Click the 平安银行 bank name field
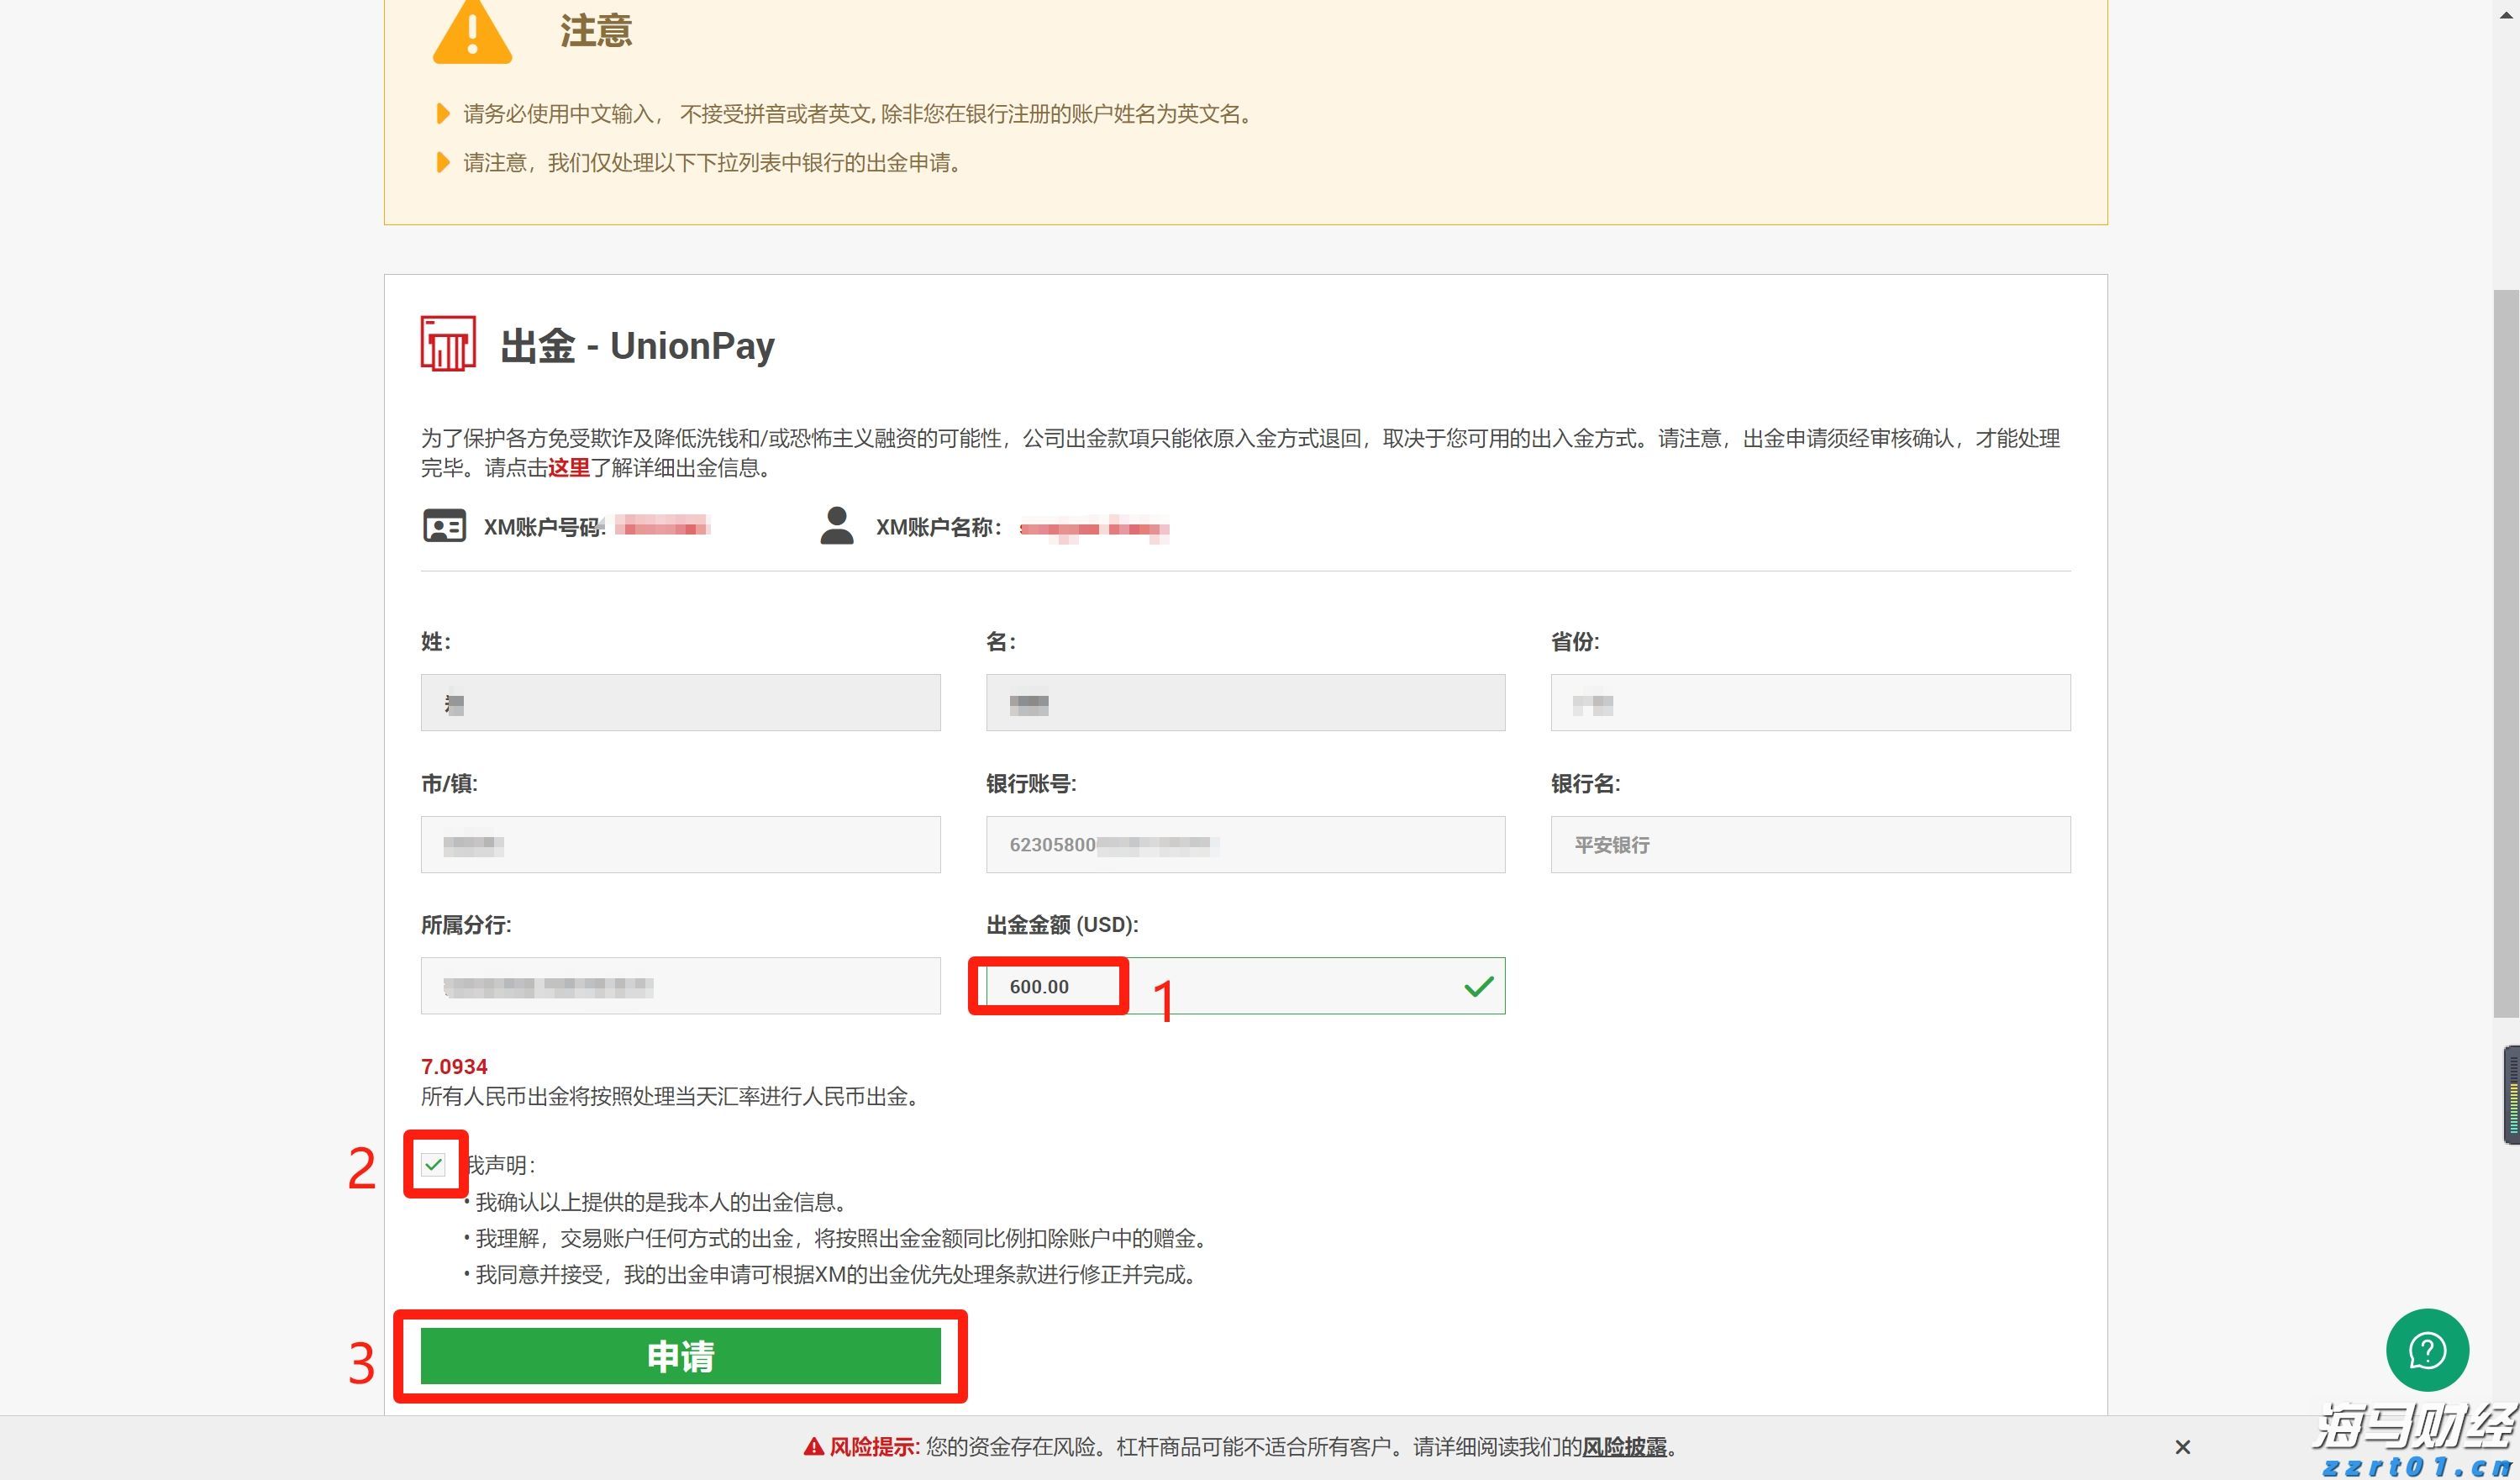The image size is (2520, 1480). pyautogui.click(x=1810, y=844)
